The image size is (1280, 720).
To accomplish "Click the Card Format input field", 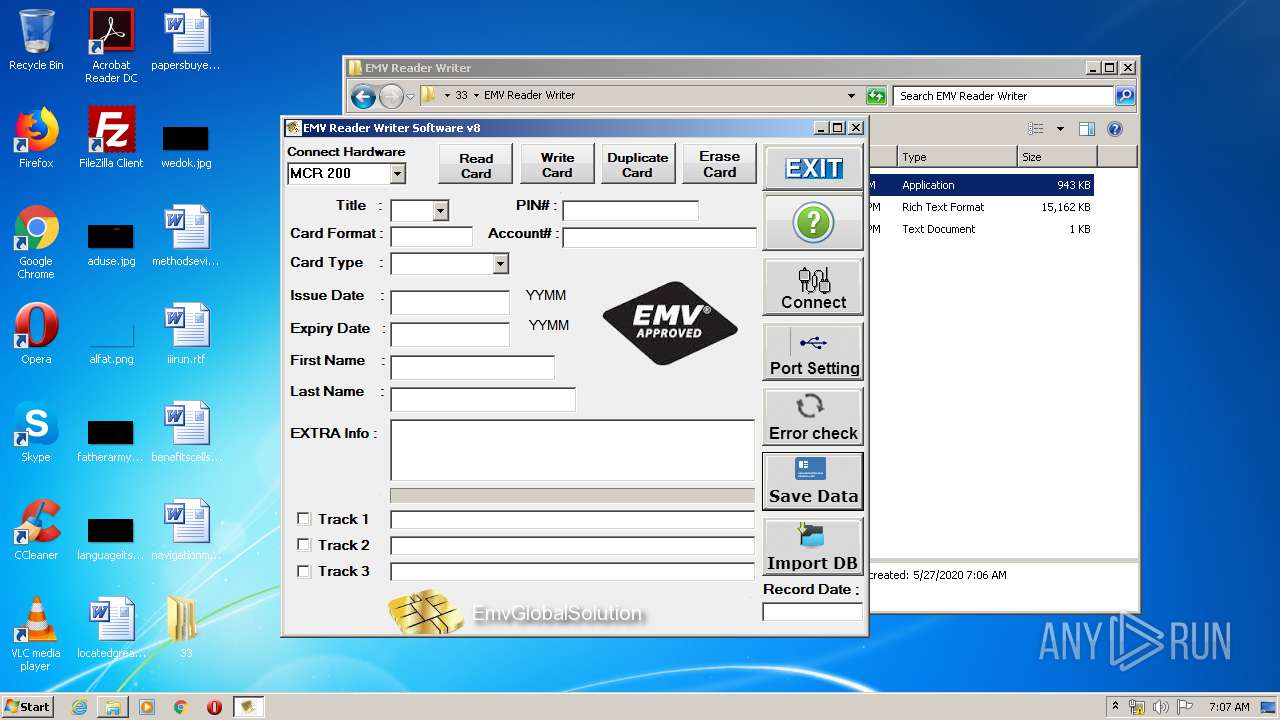I will pyautogui.click(x=431, y=237).
